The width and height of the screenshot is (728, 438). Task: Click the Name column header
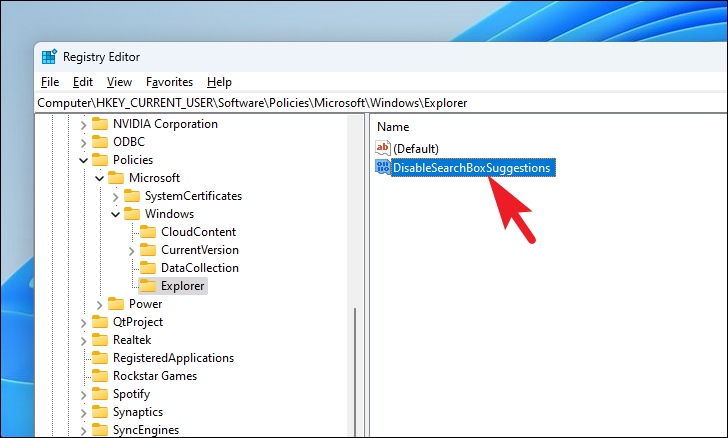(393, 127)
